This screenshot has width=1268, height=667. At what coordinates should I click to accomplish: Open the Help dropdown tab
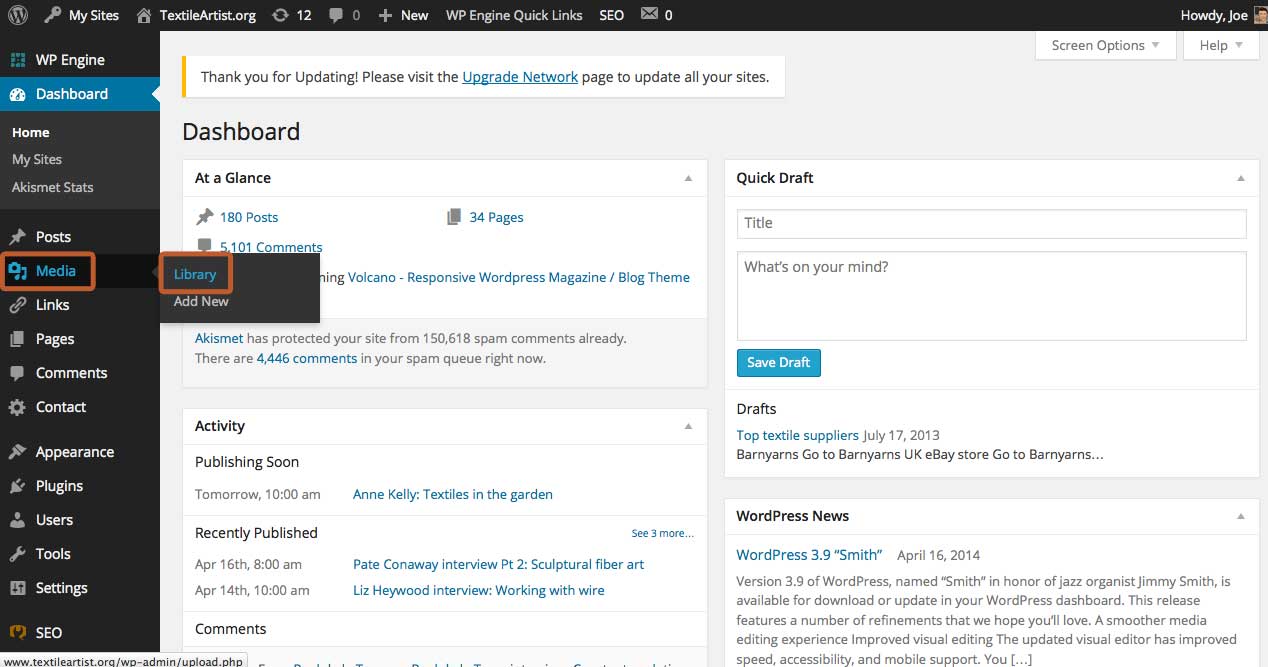(x=1221, y=45)
